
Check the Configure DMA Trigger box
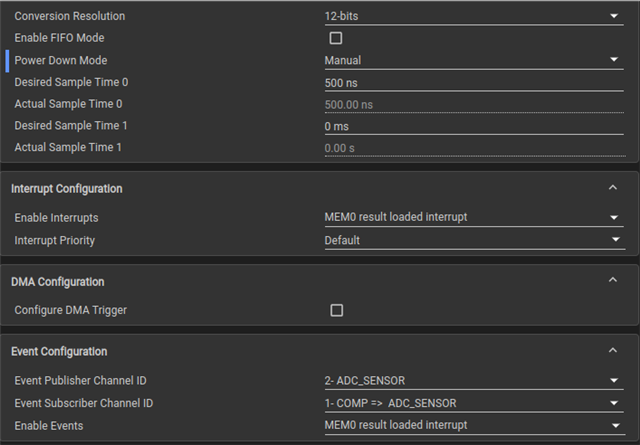[x=337, y=310]
